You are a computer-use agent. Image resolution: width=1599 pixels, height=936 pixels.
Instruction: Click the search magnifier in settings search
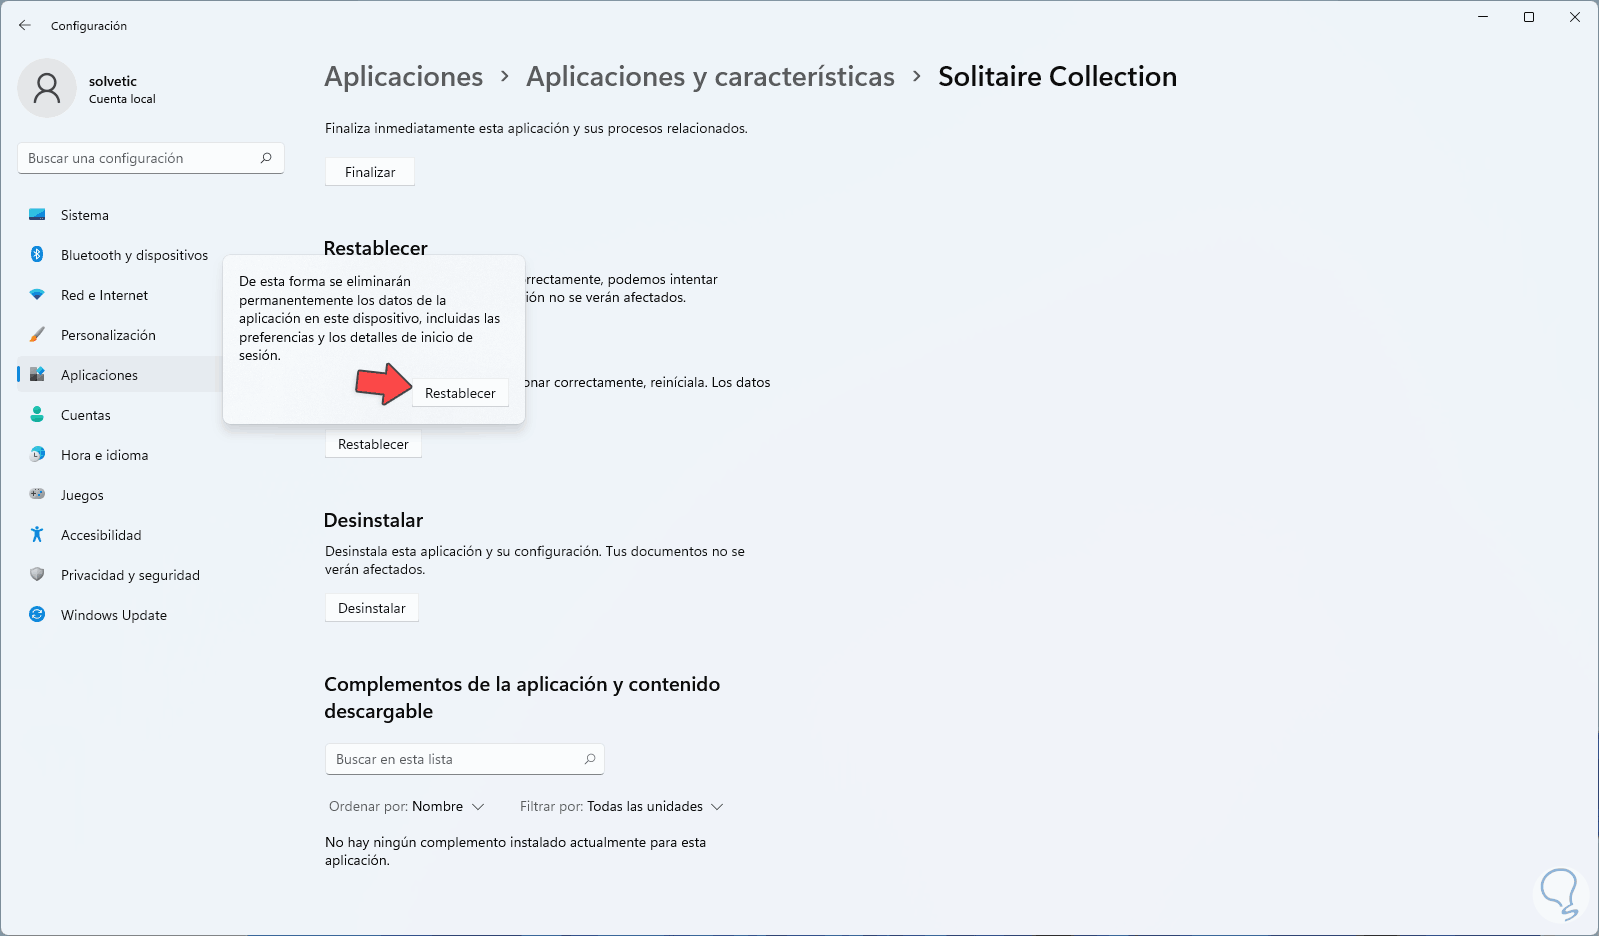(266, 158)
